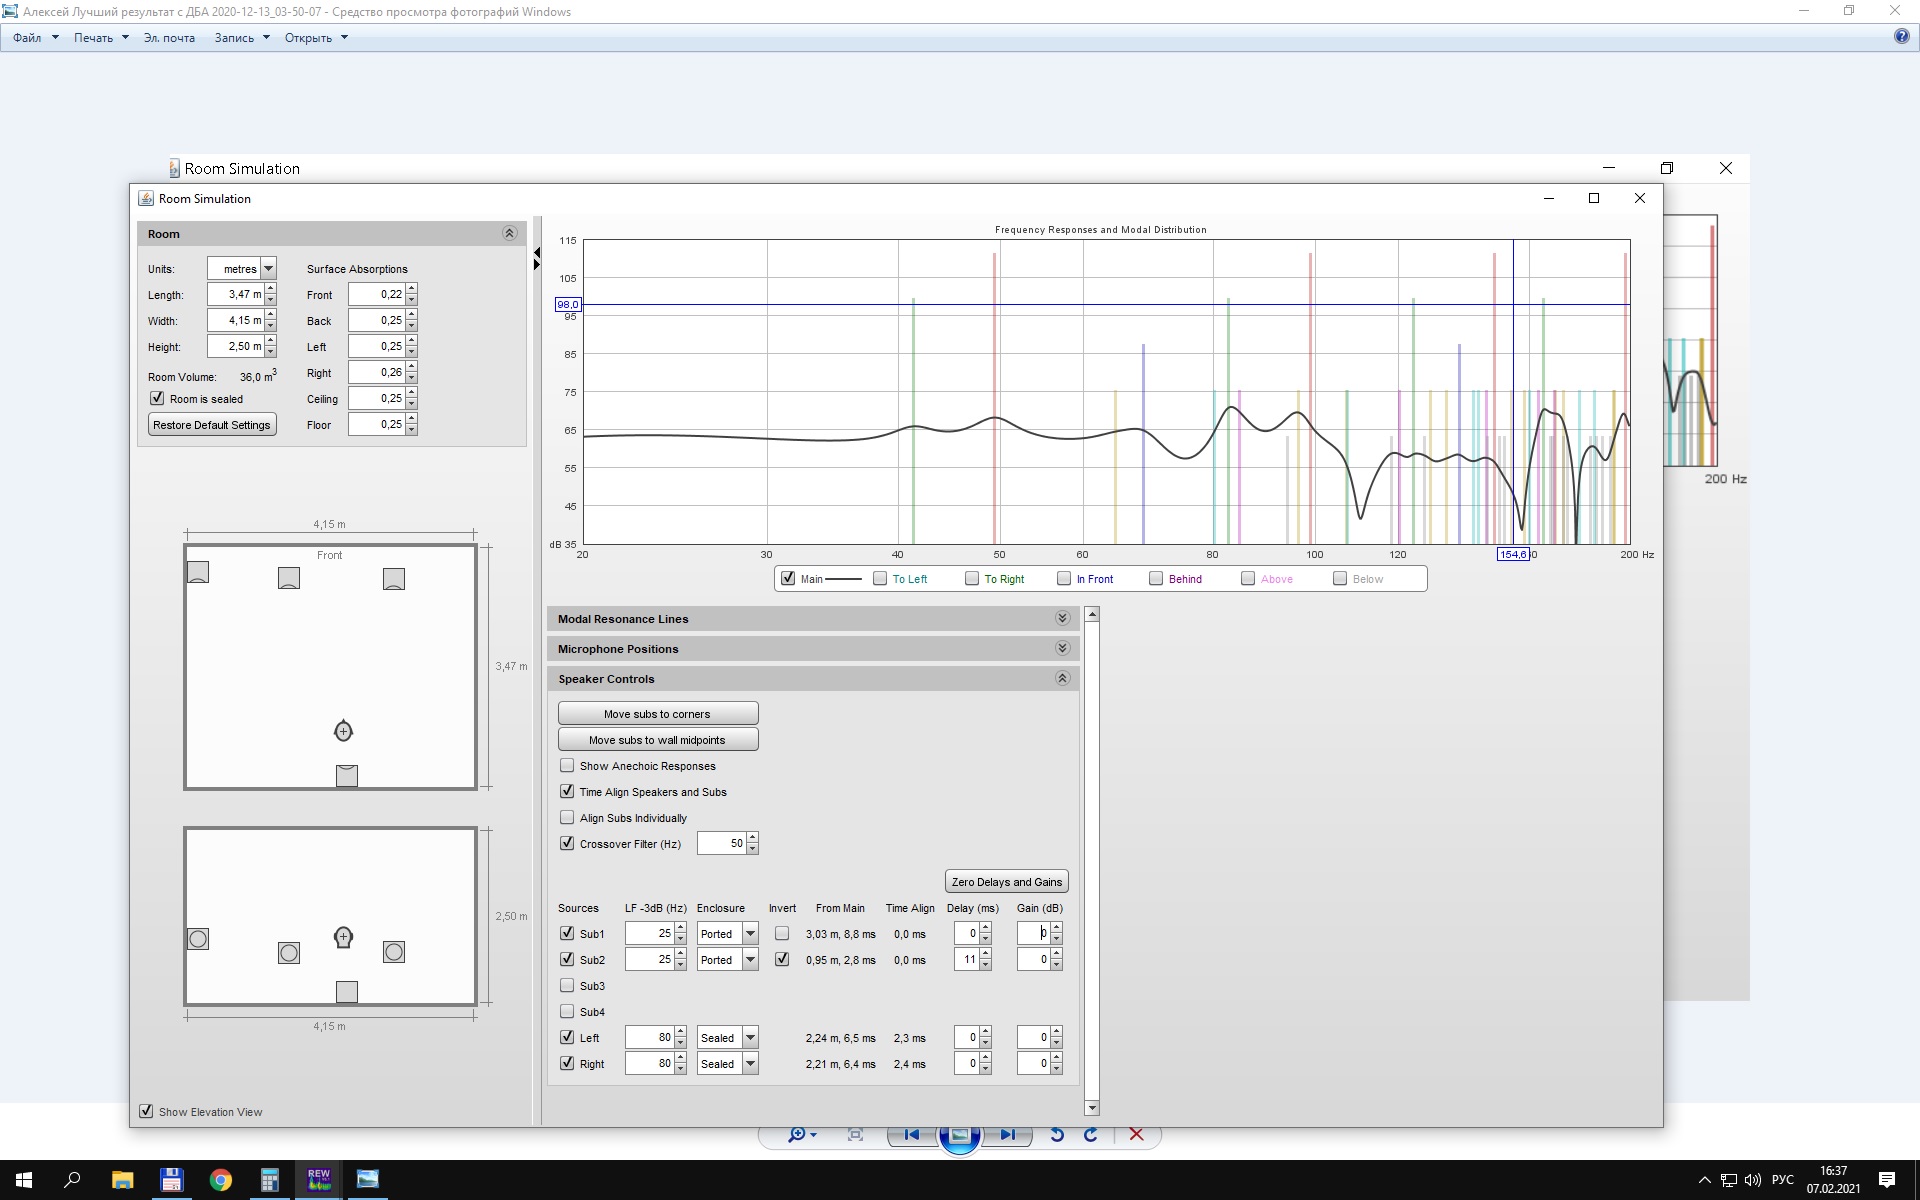Open the Photo Viewer zoom control

[802, 1134]
